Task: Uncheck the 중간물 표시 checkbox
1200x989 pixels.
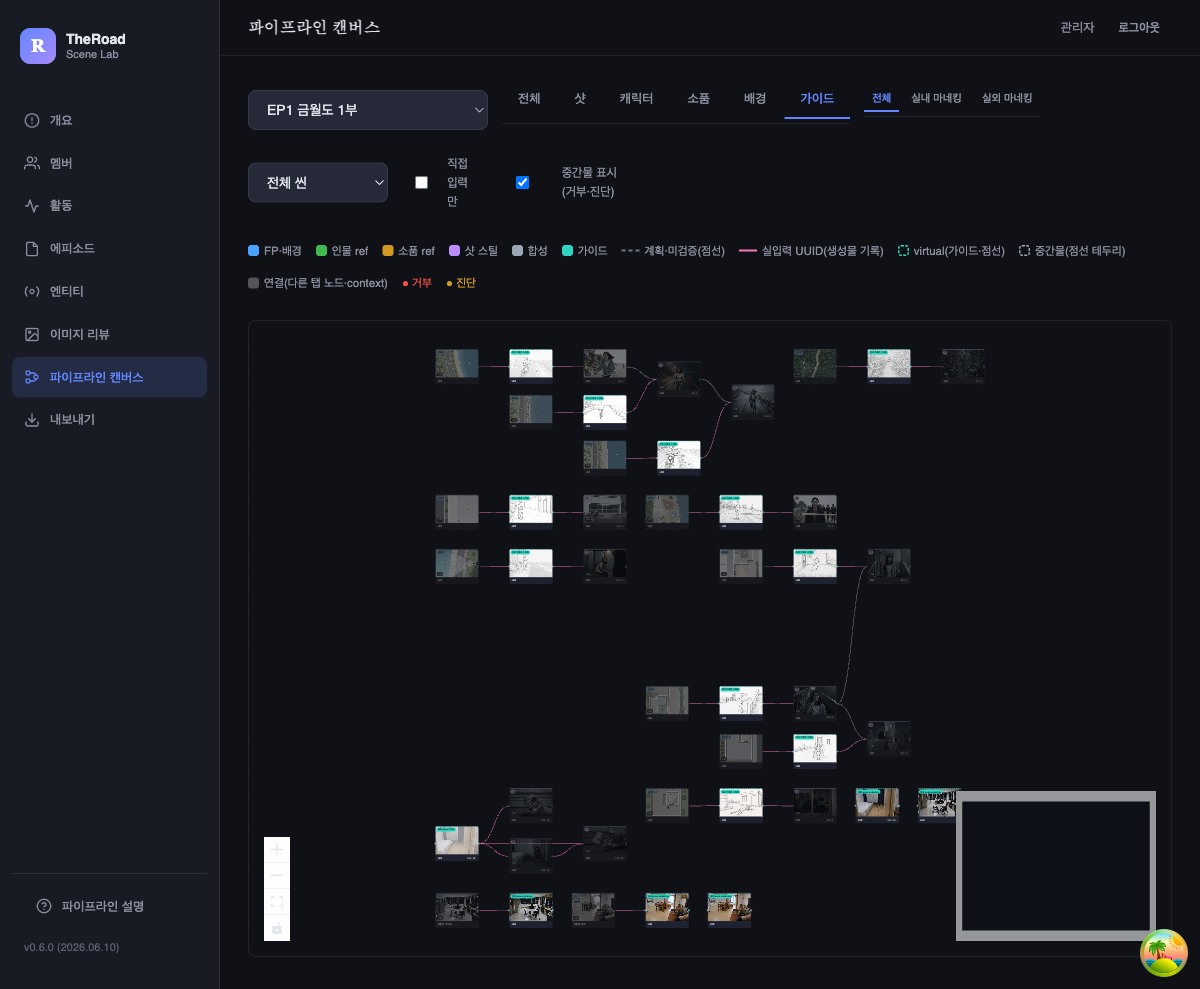Action: [522, 182]
